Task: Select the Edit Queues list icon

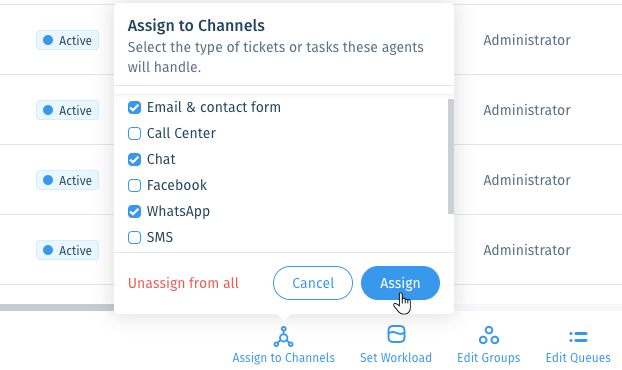Action: pyautogui.click(x=578, y=337)
